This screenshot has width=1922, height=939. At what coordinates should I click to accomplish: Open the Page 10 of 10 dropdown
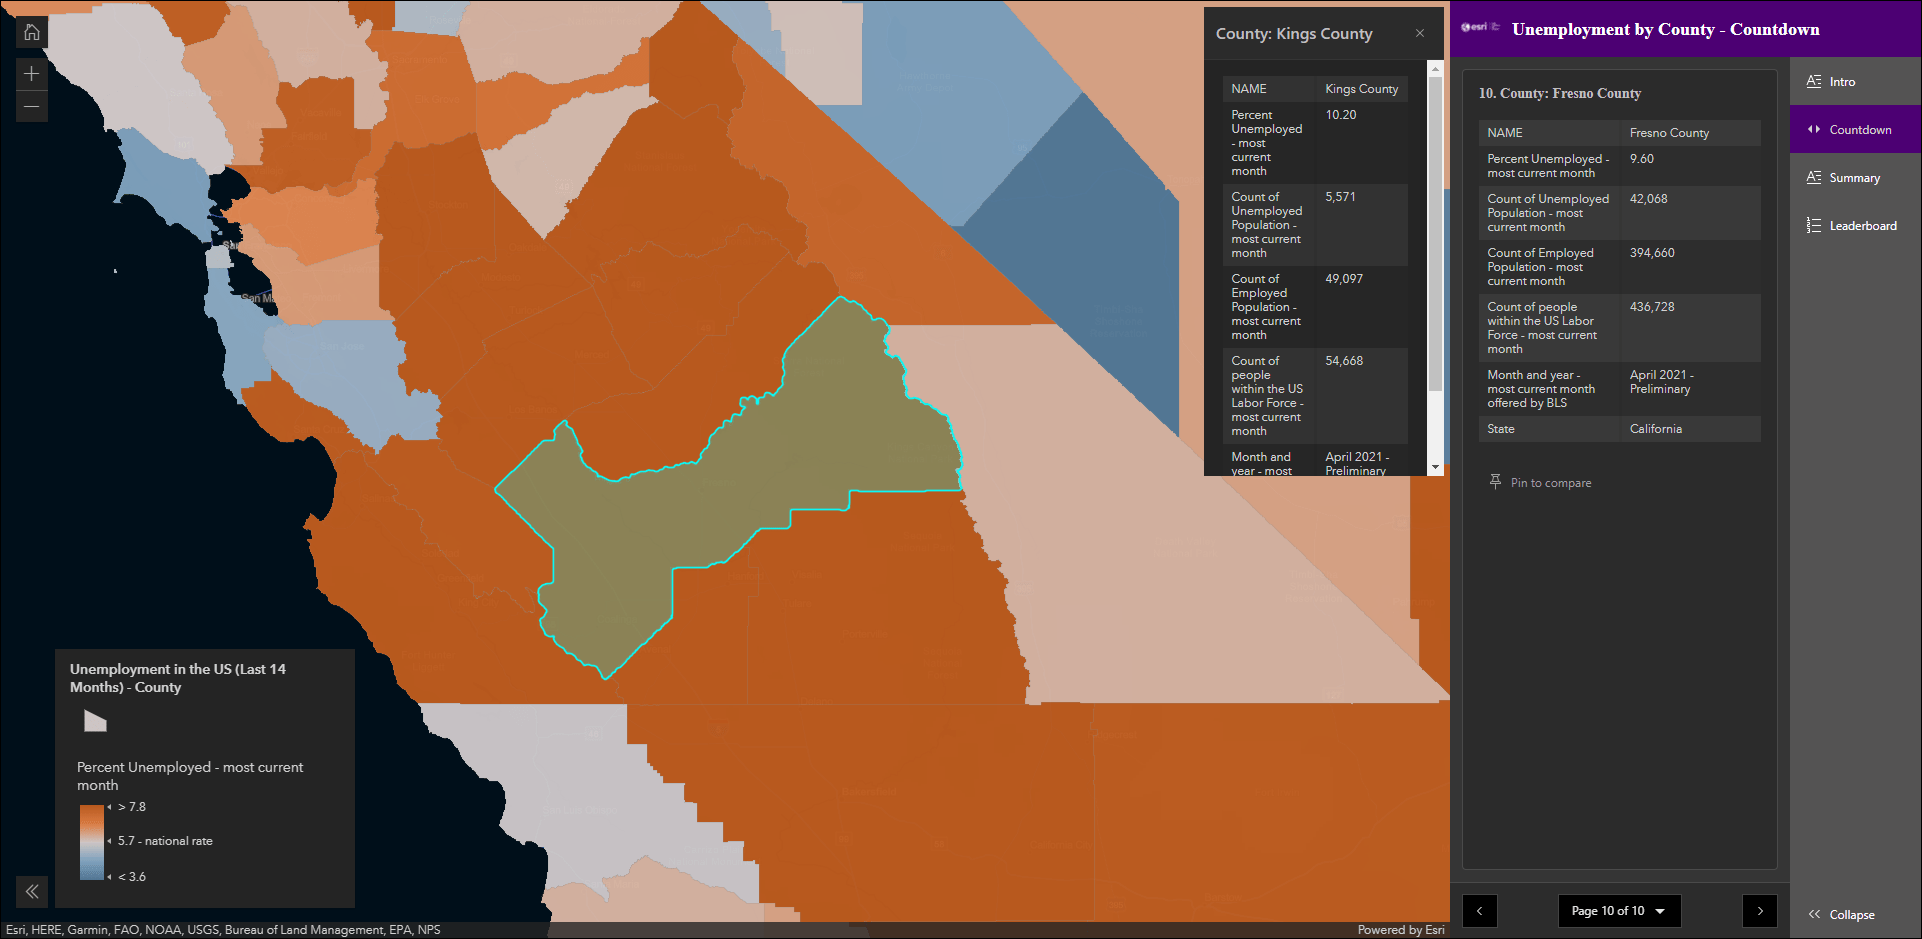click(1619, 911)
